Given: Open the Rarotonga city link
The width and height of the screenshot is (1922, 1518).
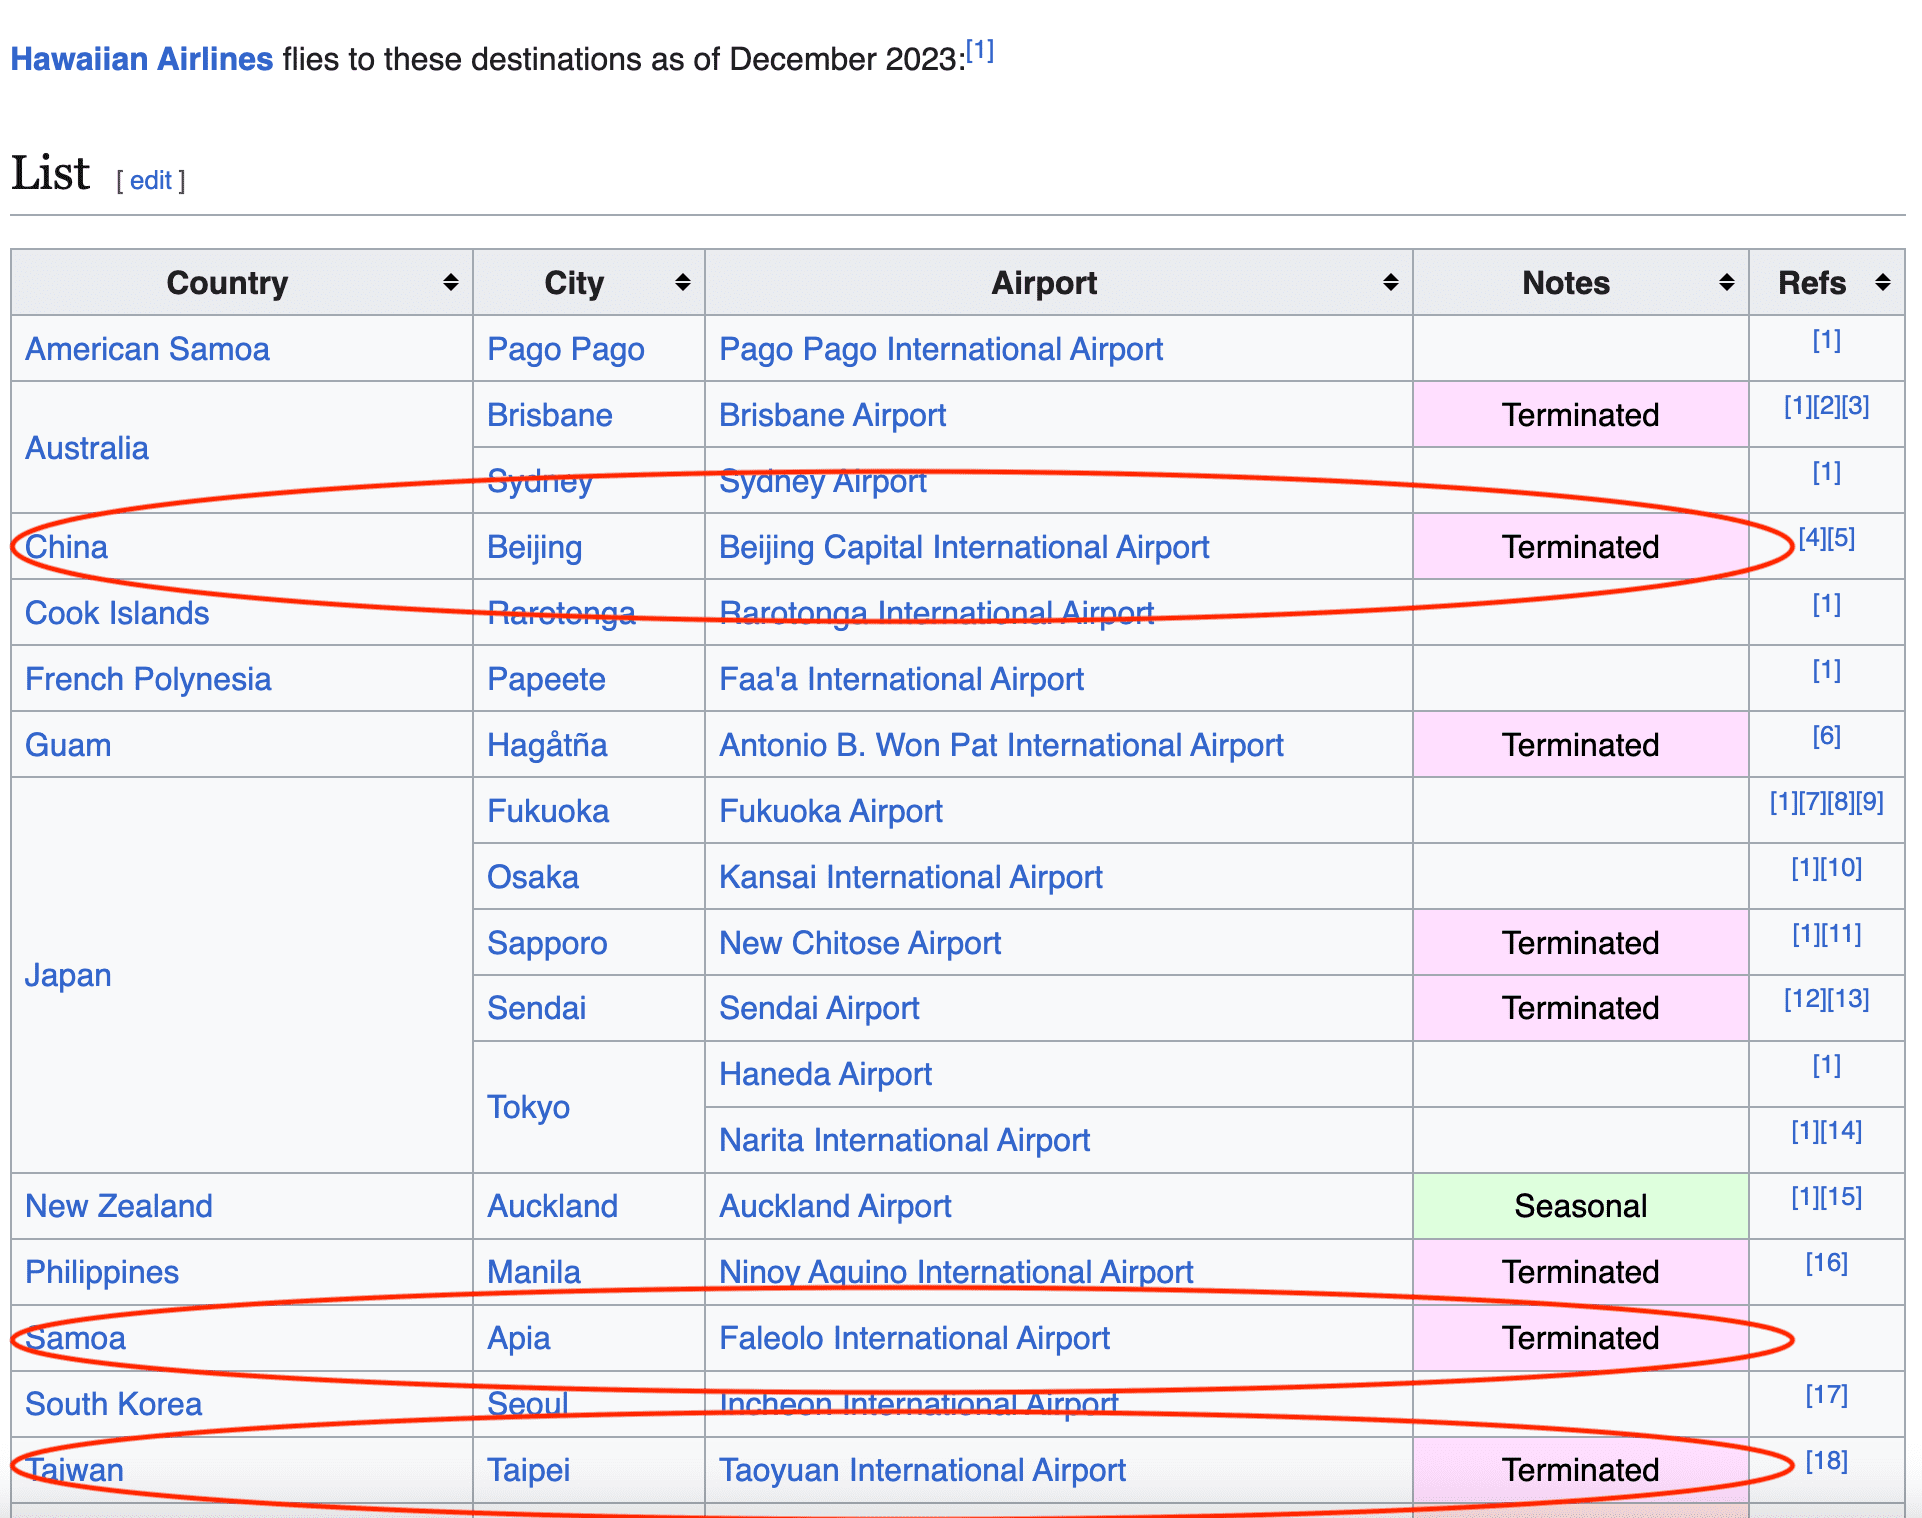Looking at the screenshot, I should tap(561, 613).
